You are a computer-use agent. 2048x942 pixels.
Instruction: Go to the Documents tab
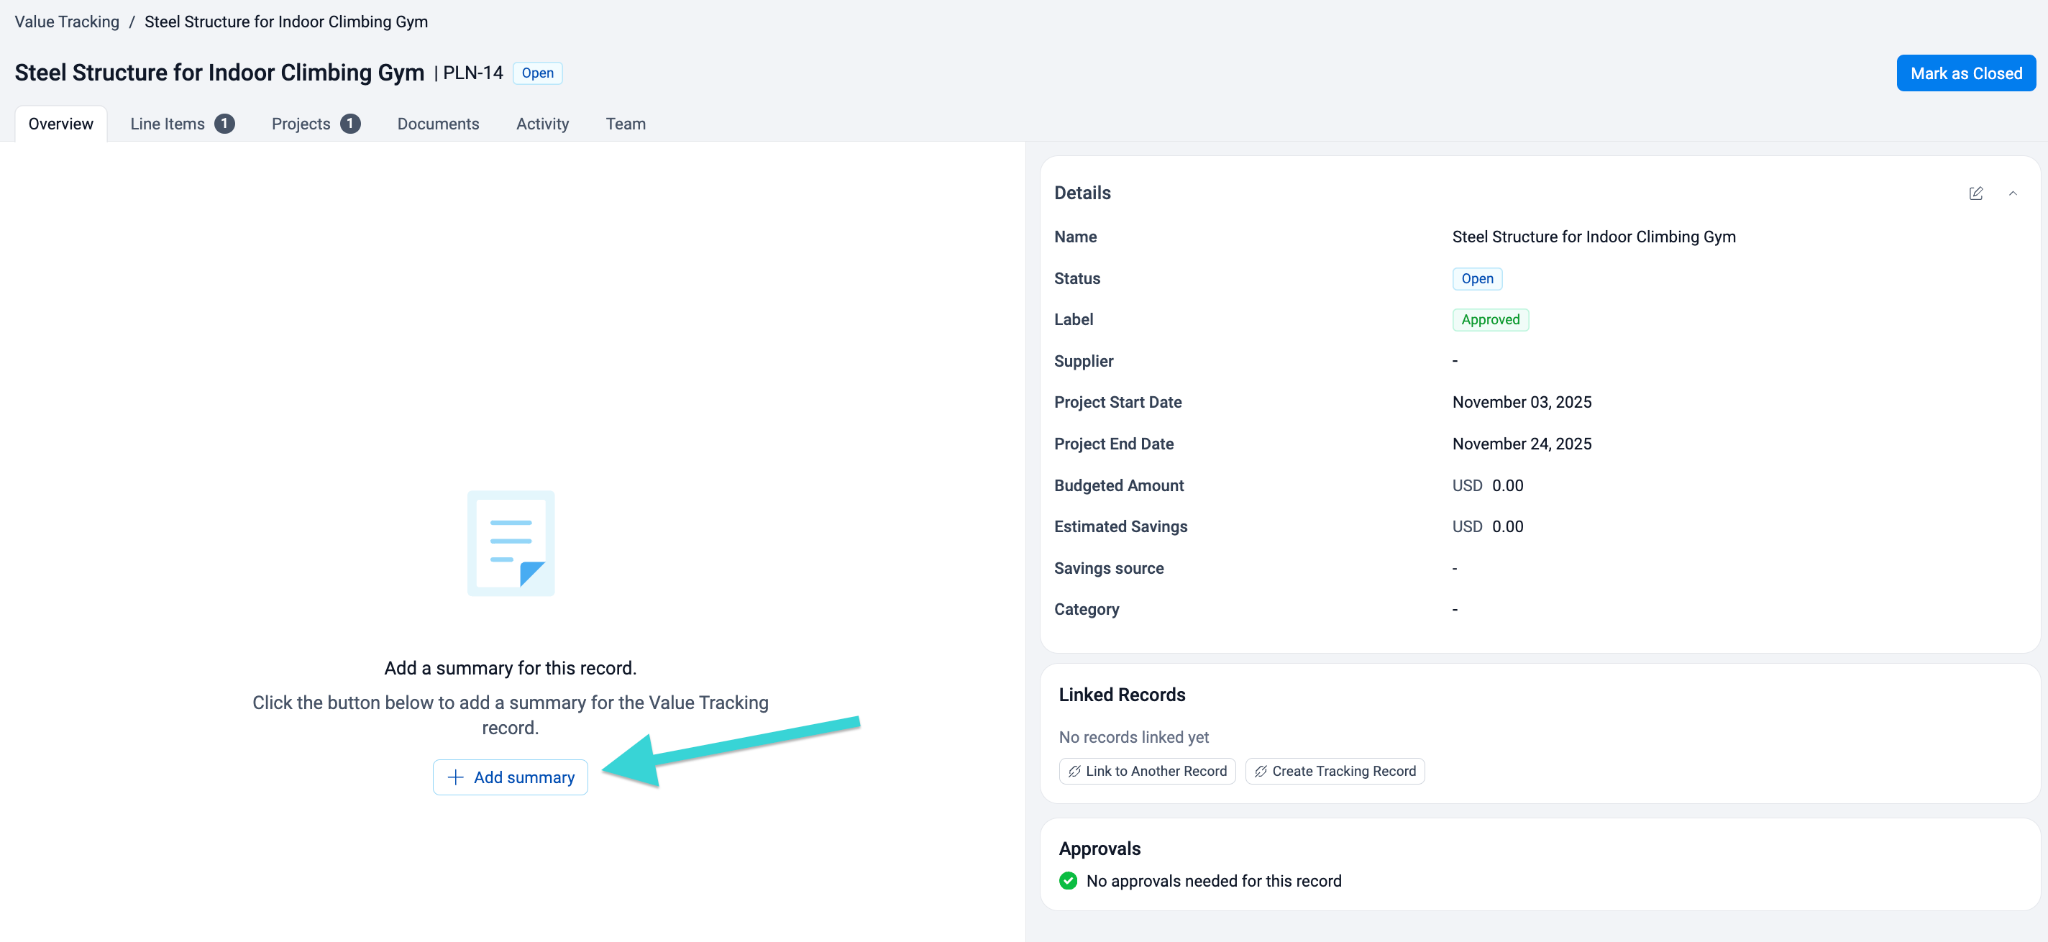pyautogui.click(x=438, y=124)
